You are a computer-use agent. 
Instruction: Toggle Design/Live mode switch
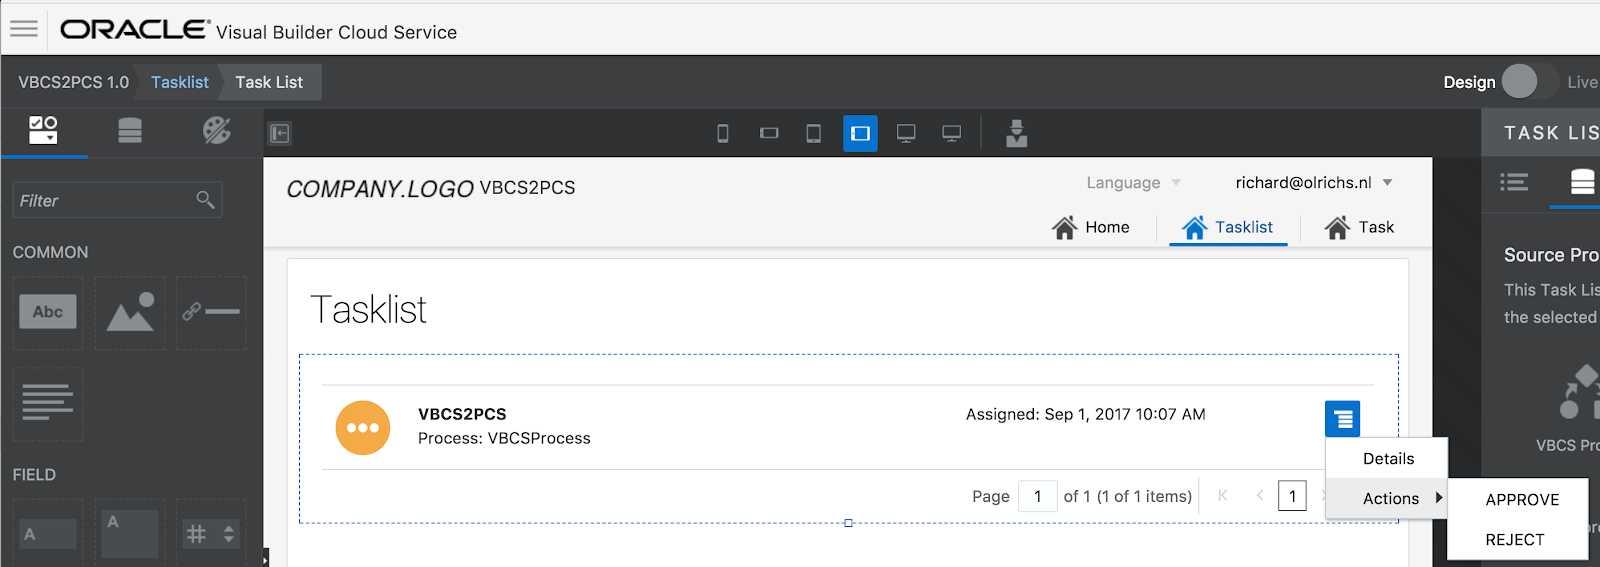[x=1528, y=82]
